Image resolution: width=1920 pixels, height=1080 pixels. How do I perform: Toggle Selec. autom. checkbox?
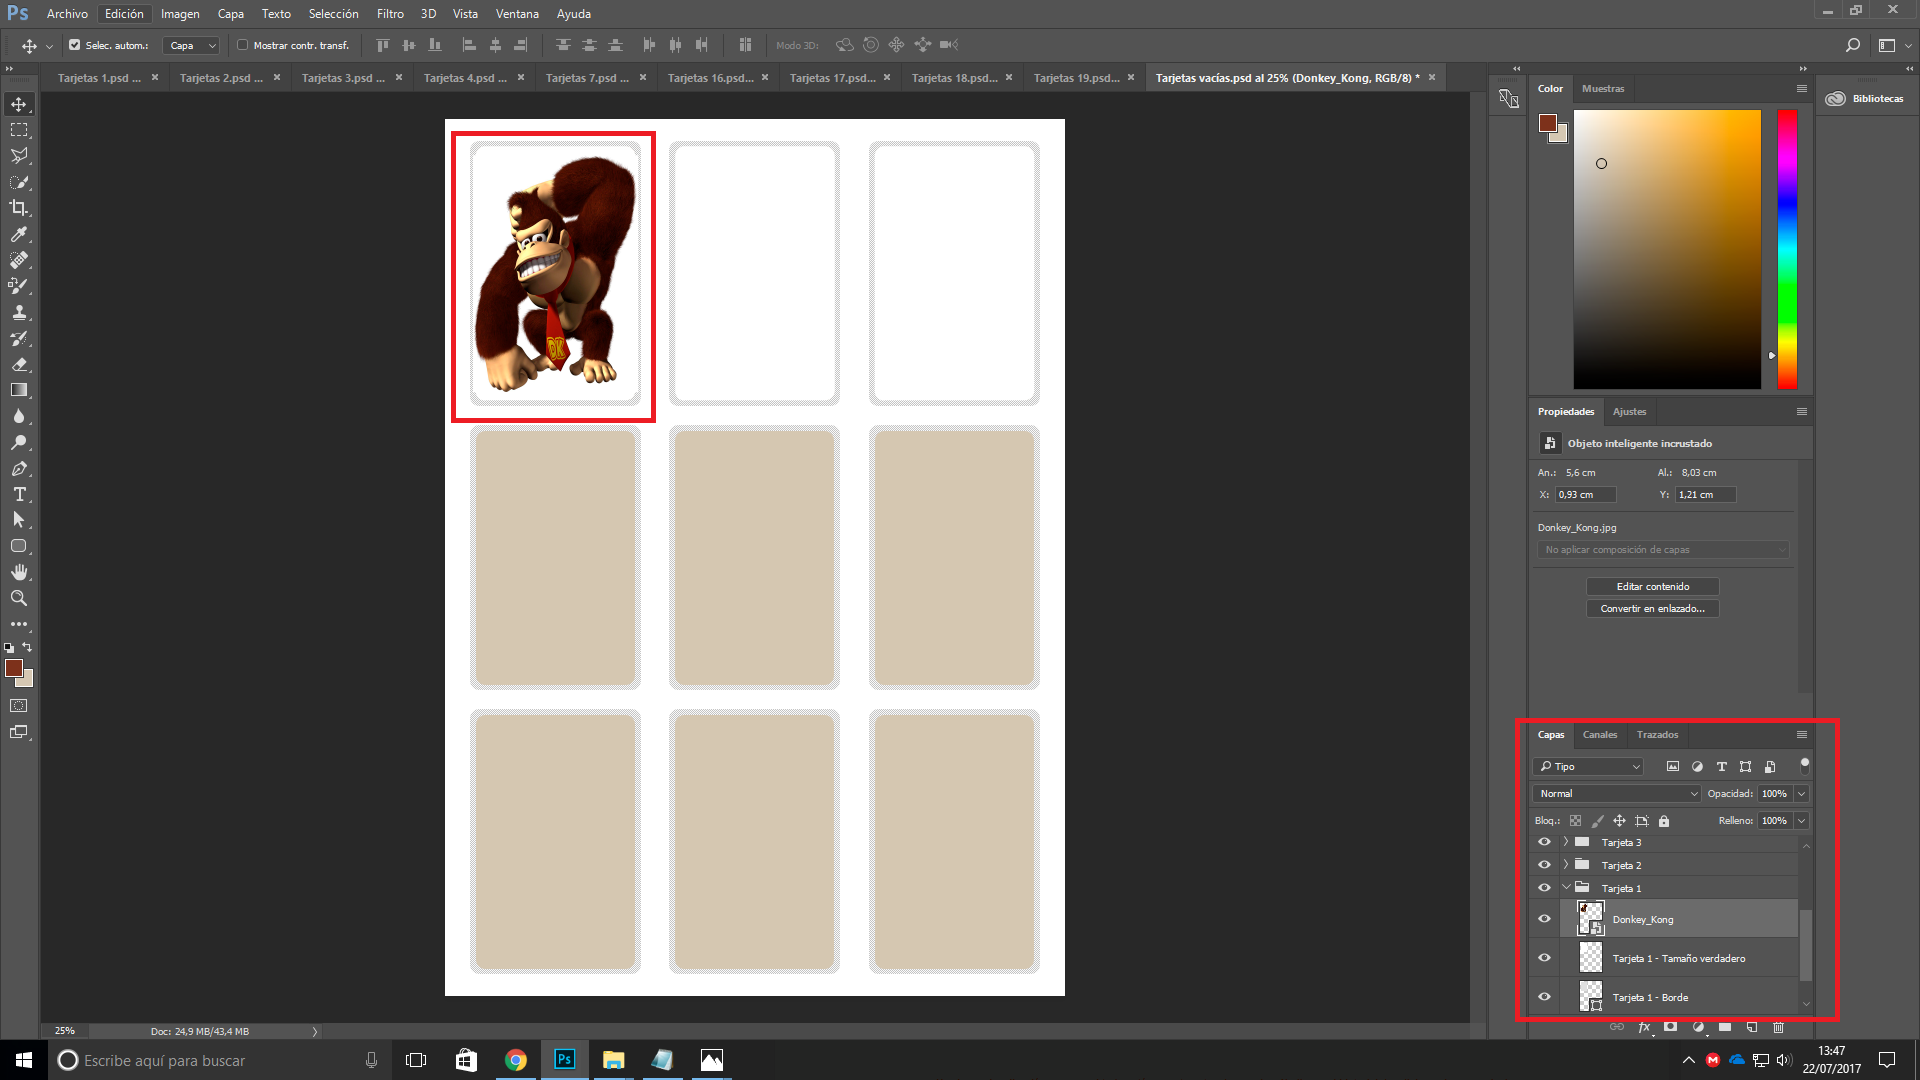click(75, 45)
